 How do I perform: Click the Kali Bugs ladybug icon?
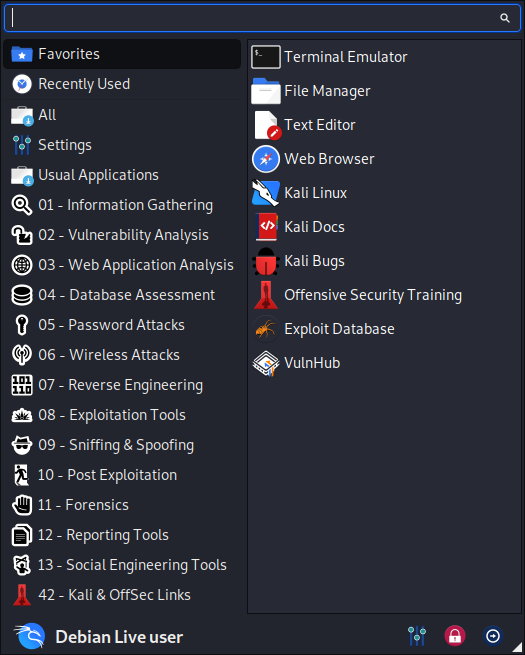click(x=266, y=261)
